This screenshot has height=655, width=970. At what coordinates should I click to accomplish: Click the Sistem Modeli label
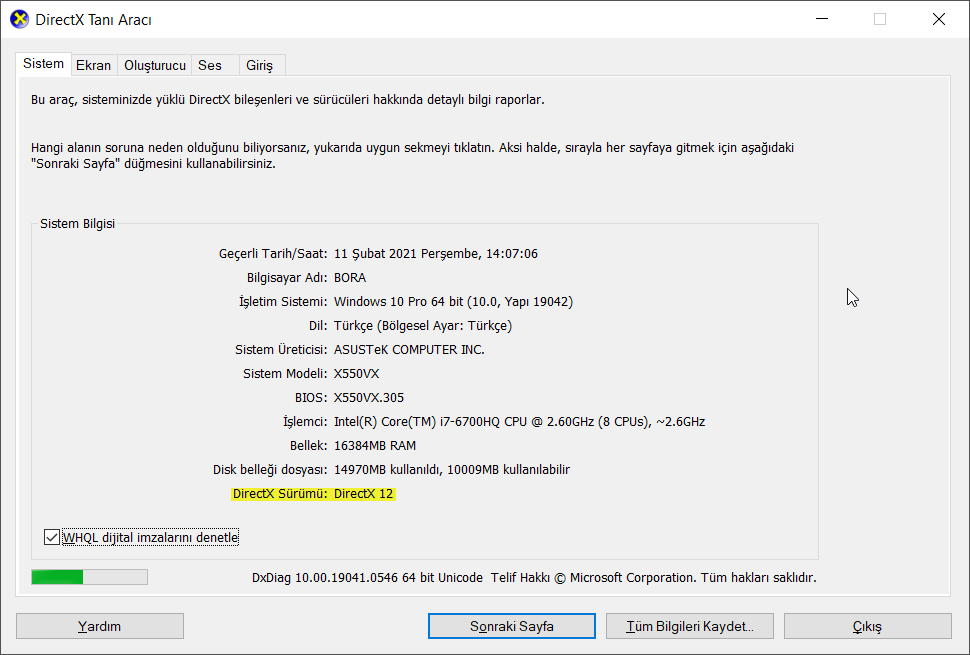pos(285,374)
